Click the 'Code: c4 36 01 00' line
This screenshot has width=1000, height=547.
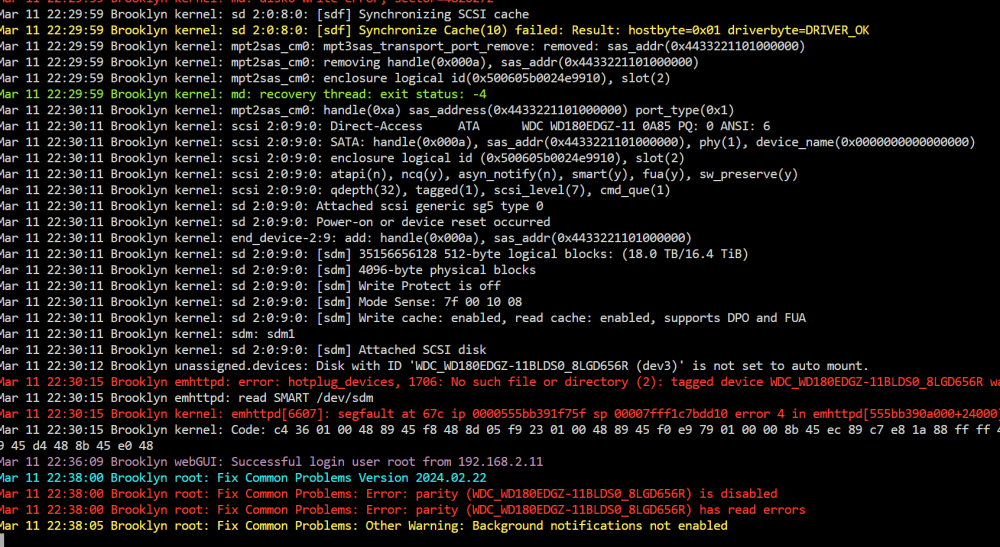pos(500,429)
